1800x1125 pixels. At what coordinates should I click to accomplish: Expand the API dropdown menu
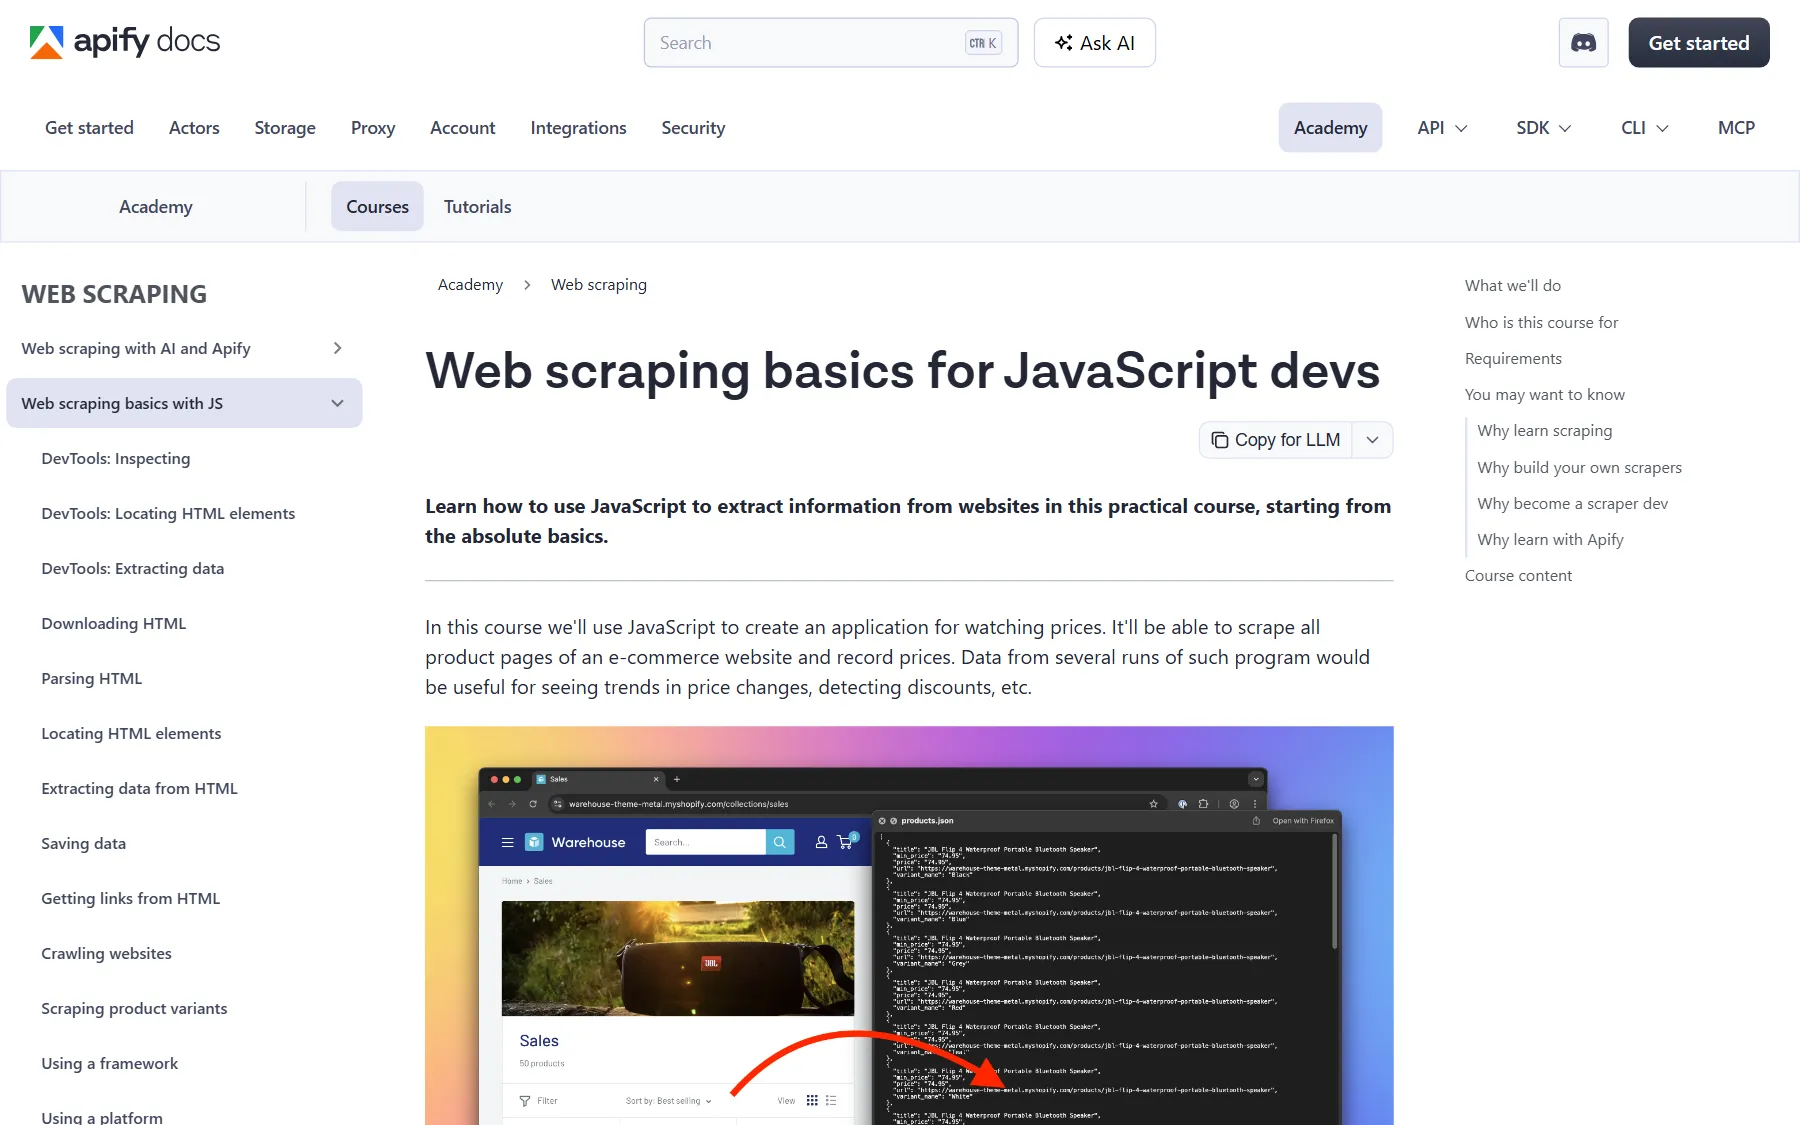1441,128
